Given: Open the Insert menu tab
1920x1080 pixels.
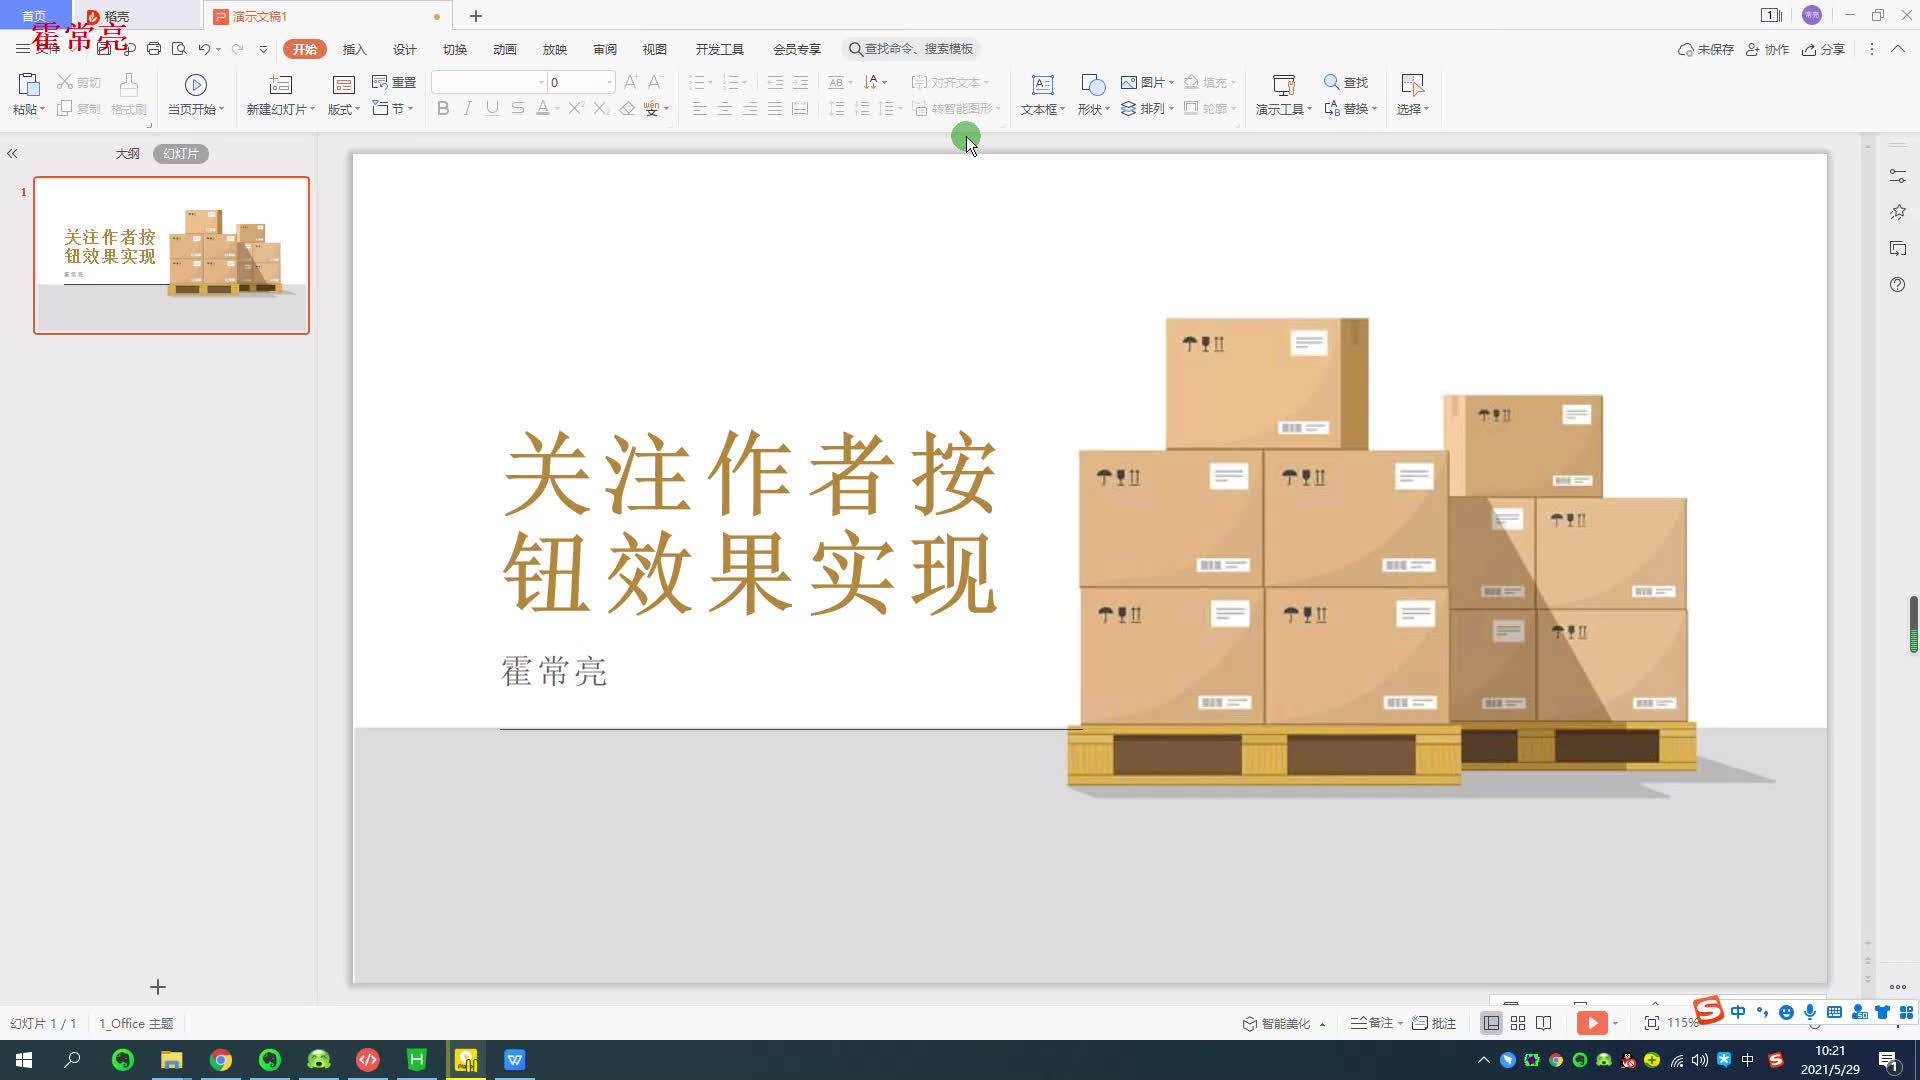Looking at the screenshot, I should coord(353,49).
